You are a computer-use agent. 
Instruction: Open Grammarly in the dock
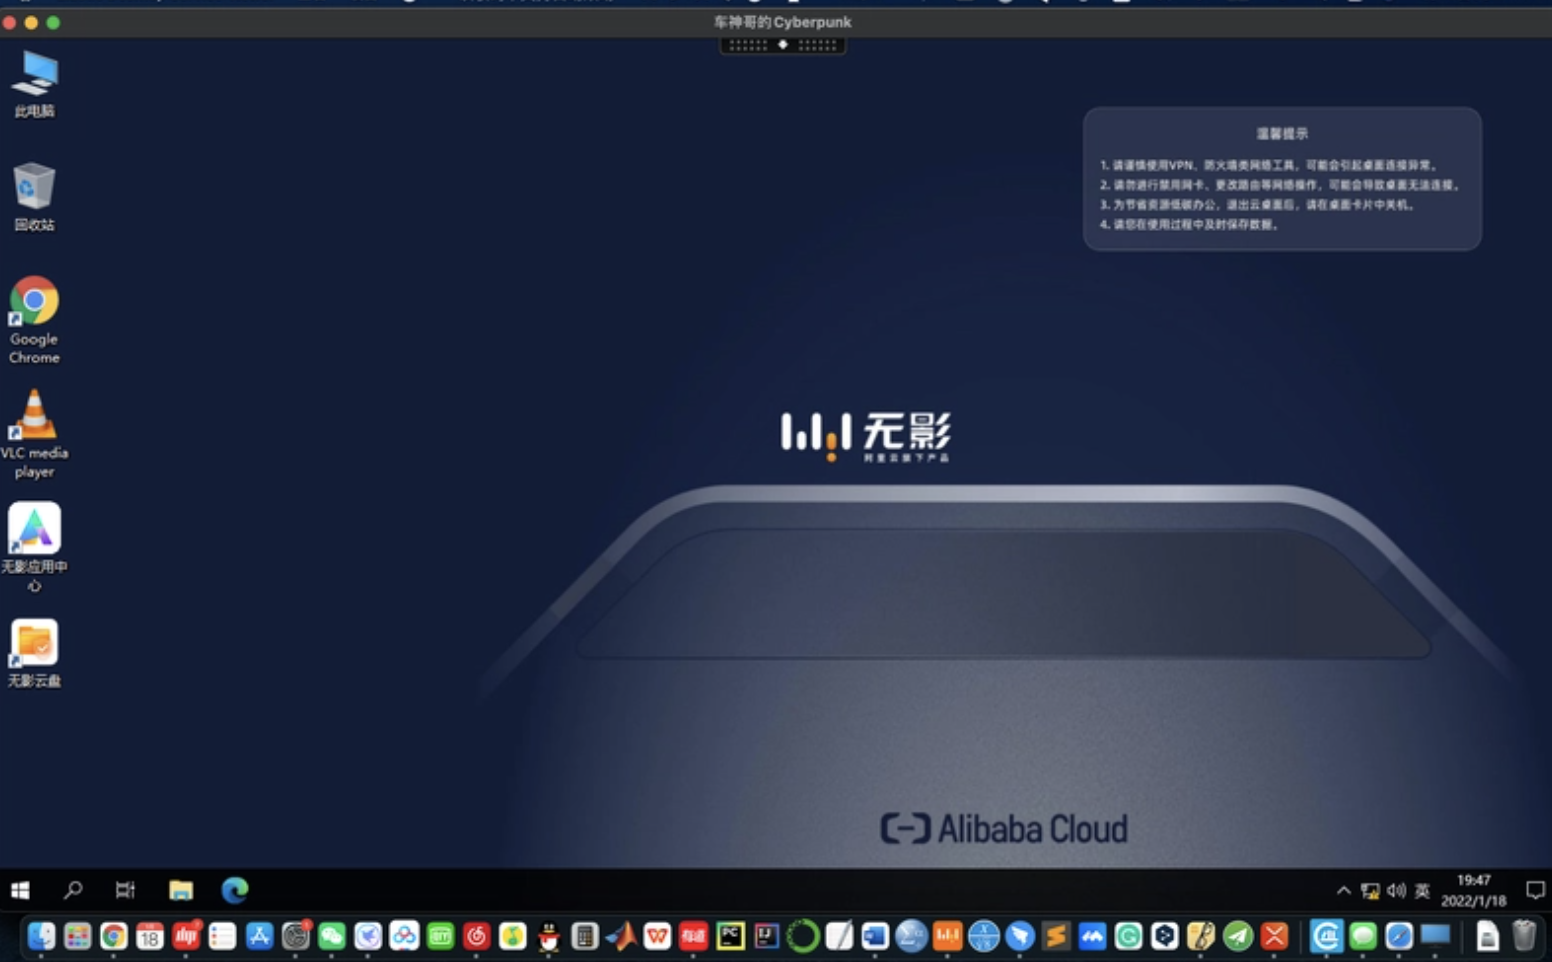click(1129, 936)
